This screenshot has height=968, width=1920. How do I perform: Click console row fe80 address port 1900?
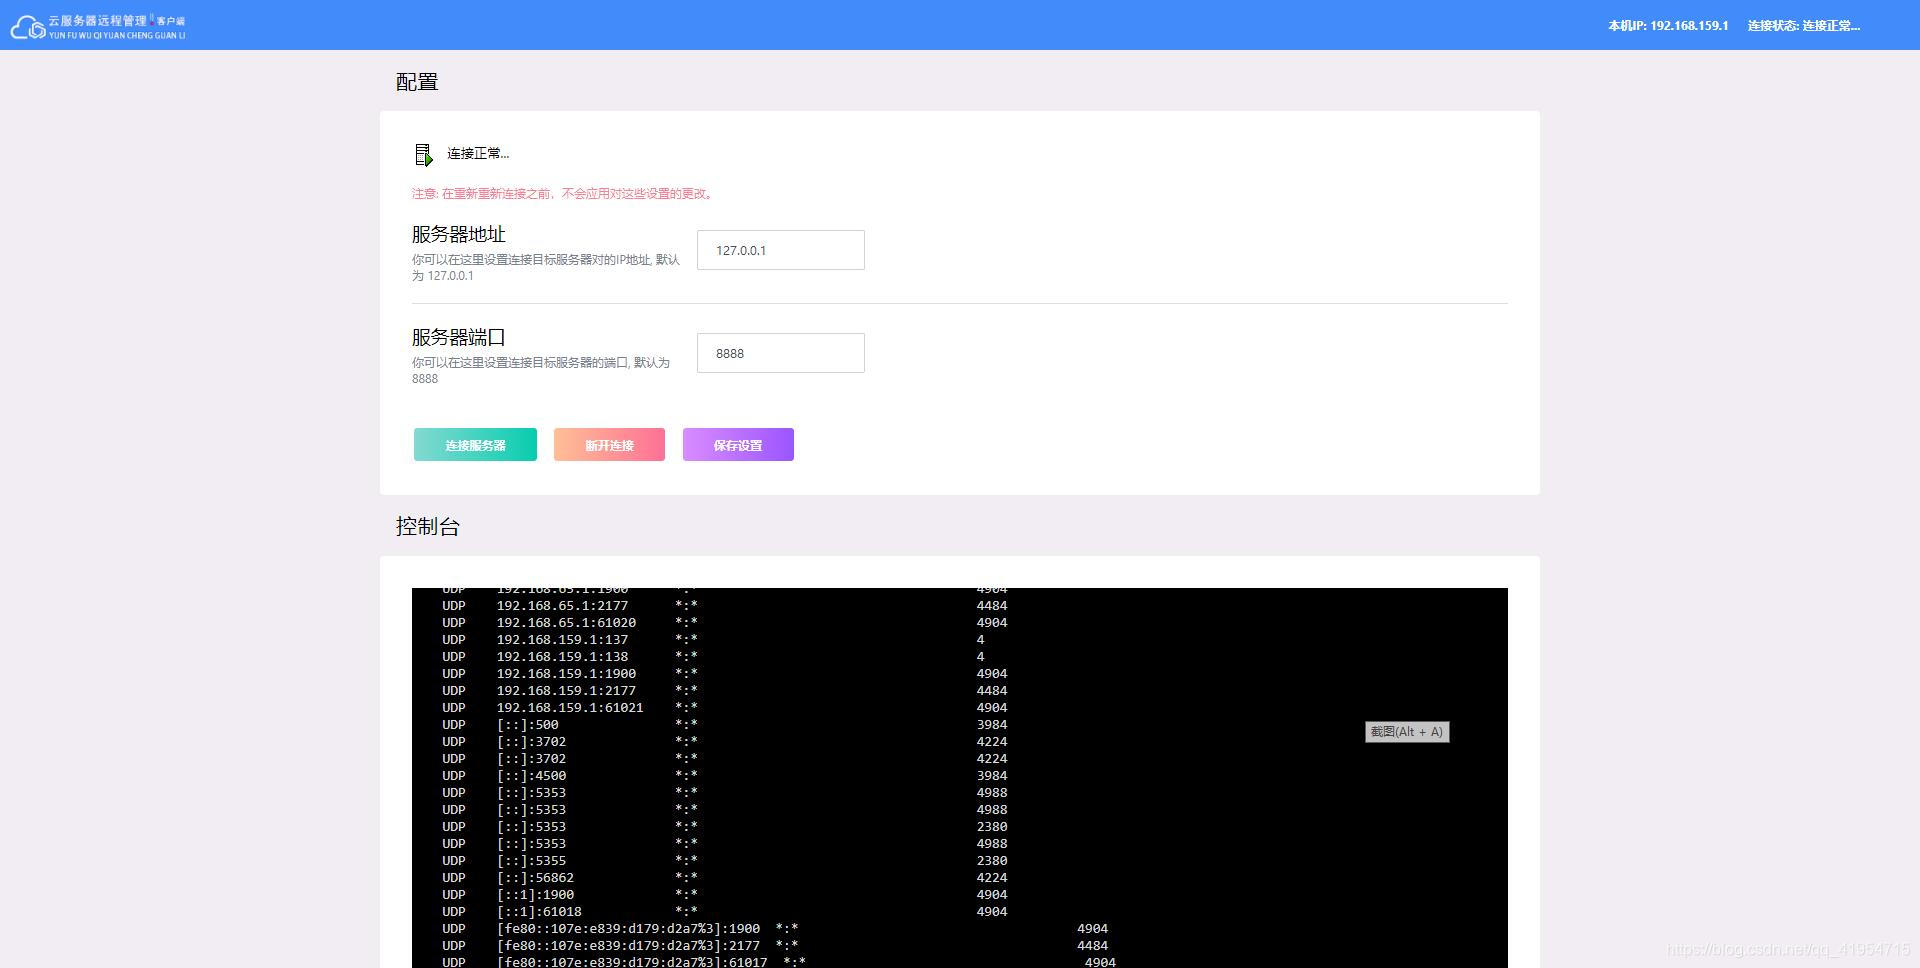click(775, 929)
